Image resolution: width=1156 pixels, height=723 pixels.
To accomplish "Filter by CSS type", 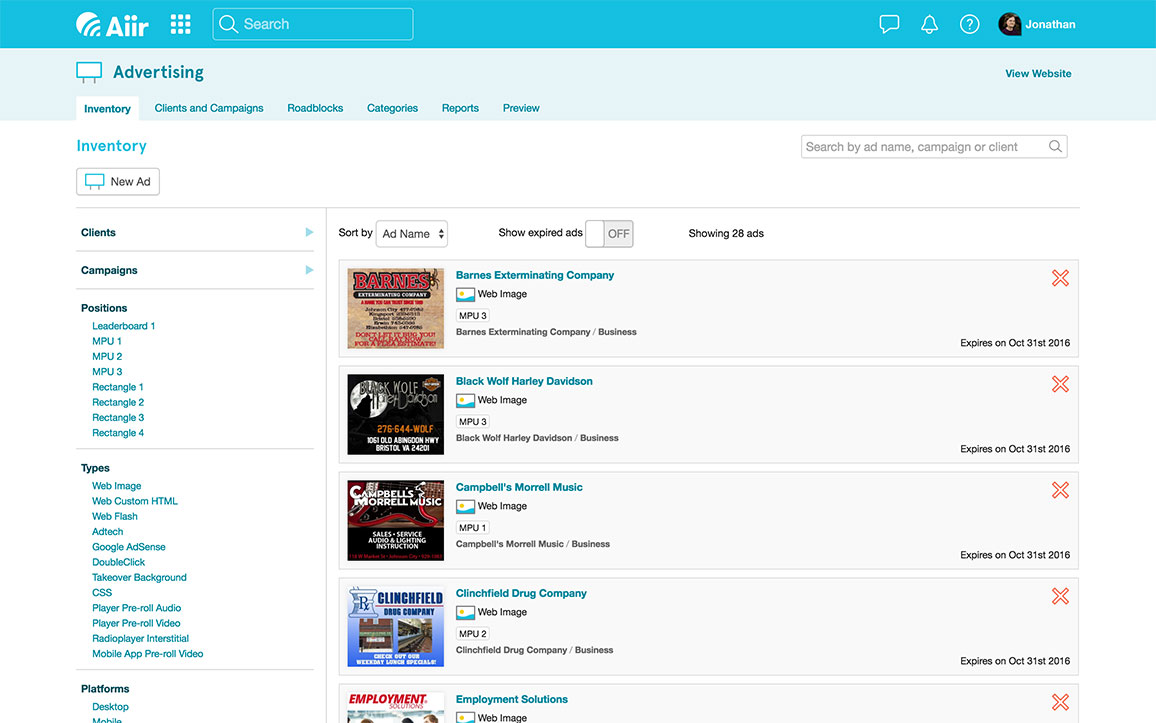I will point(102,593).
